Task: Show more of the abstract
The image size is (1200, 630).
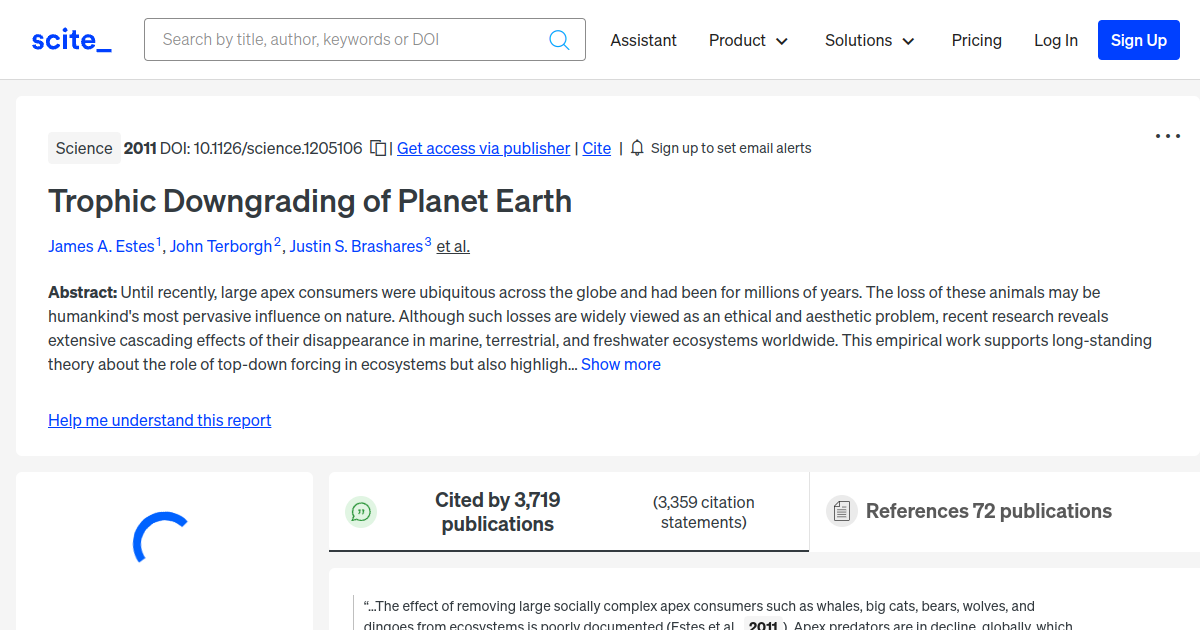Action: pyautogui.click(x=620, y=364)
